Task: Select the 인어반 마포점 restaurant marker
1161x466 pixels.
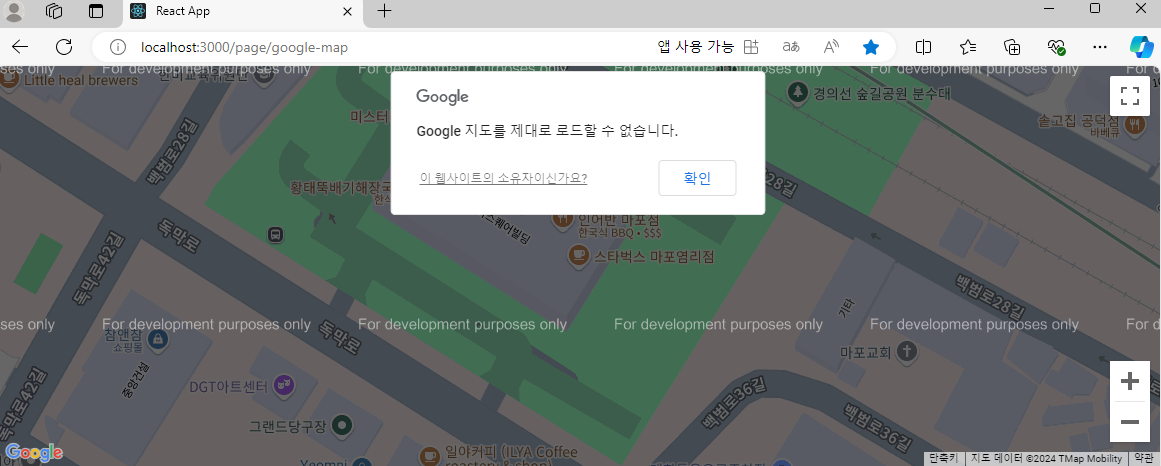Action: point(563,219)
